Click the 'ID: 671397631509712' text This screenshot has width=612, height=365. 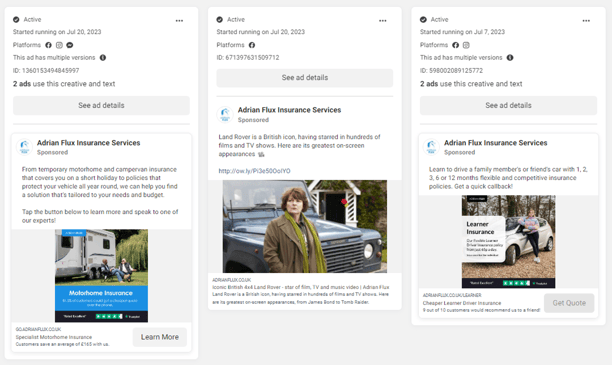248,57
